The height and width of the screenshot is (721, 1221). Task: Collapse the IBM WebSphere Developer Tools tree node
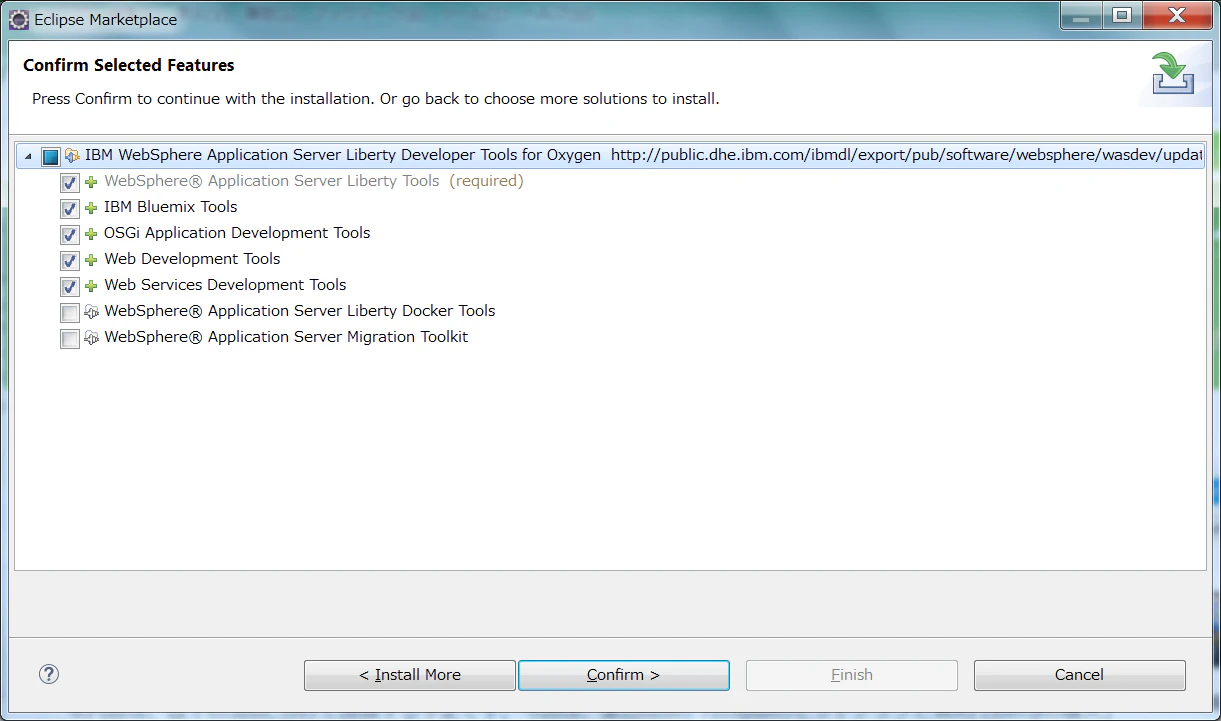pos(27,156)
